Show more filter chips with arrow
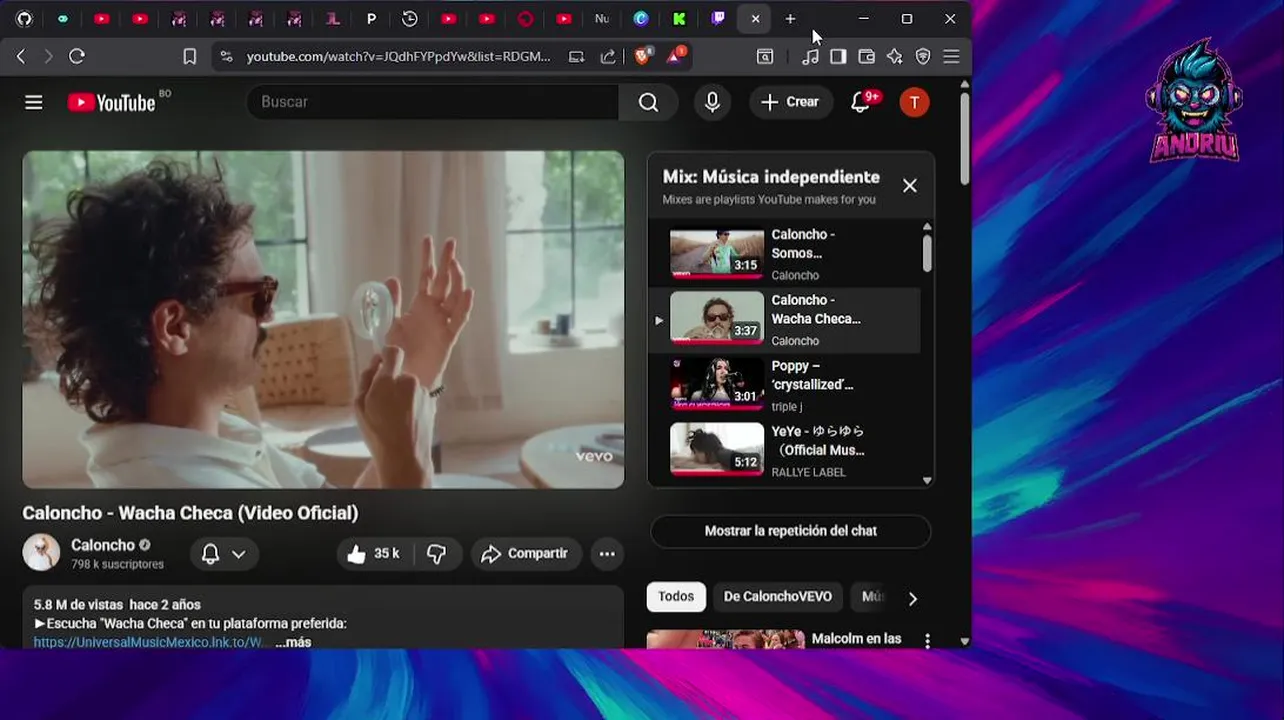The image size is (1284, 720). [912, 598]
